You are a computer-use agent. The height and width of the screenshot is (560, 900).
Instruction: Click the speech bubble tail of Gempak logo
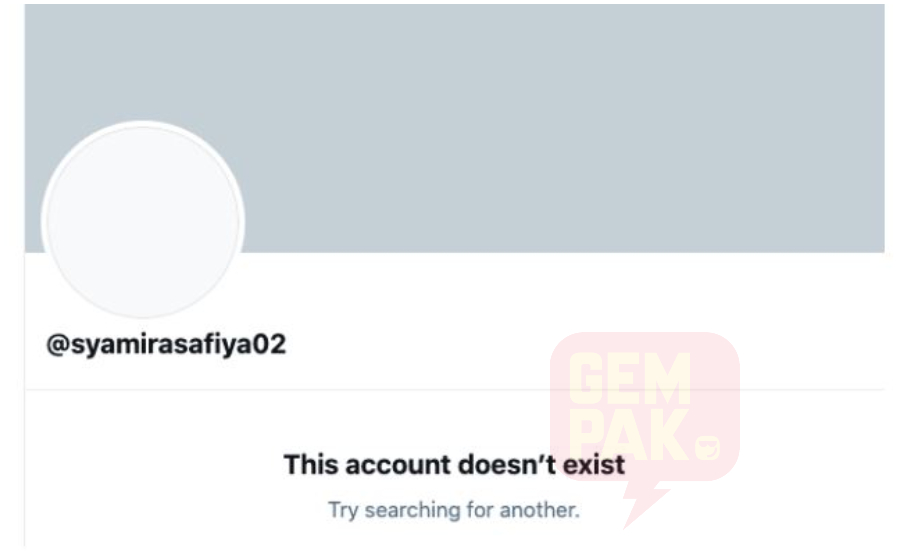644,505
